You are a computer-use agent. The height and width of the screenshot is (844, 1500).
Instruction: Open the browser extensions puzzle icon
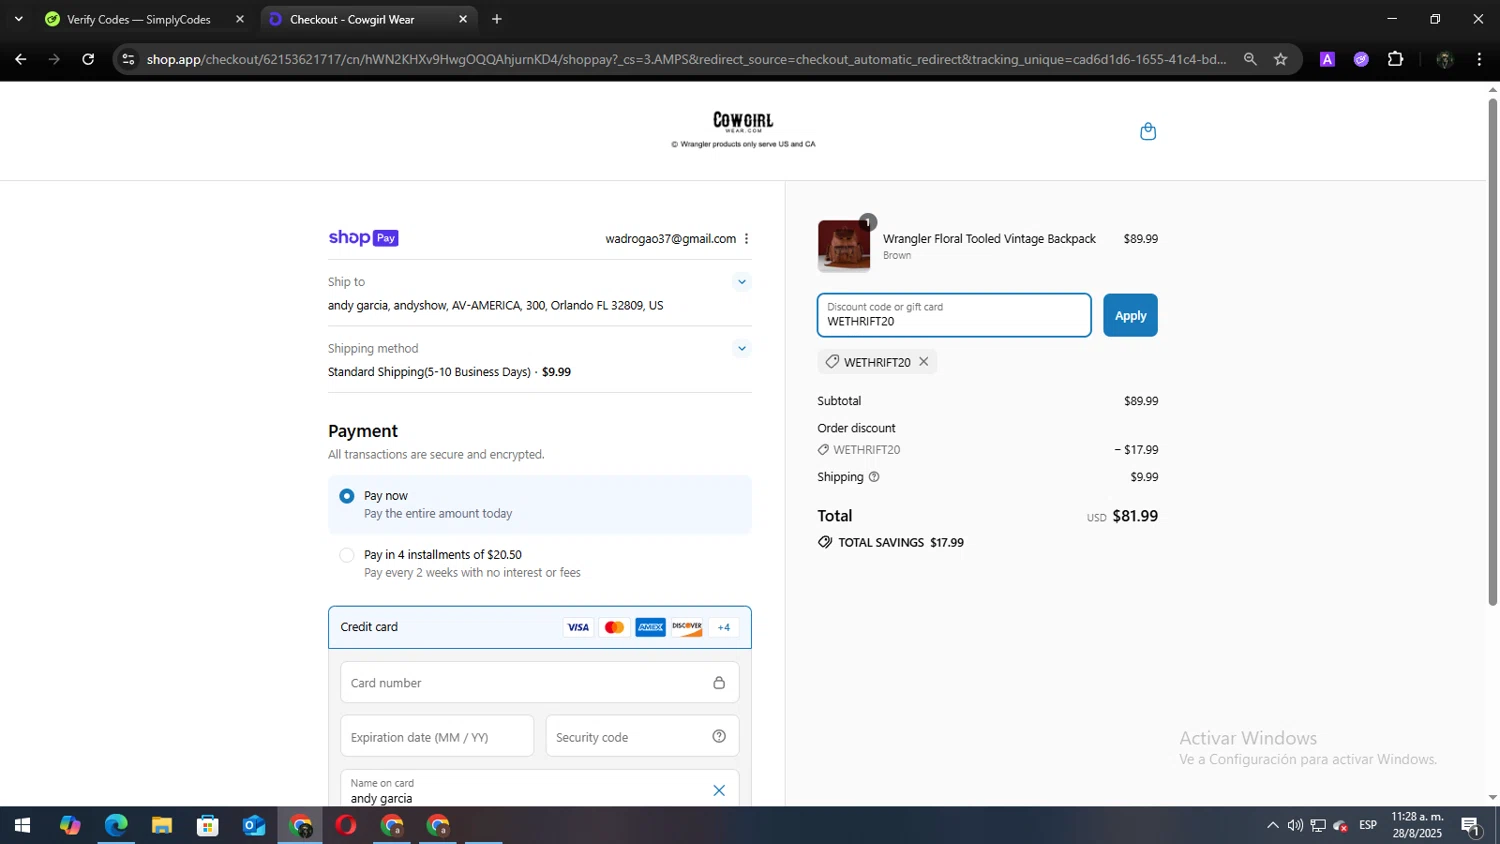point(1396,60)
